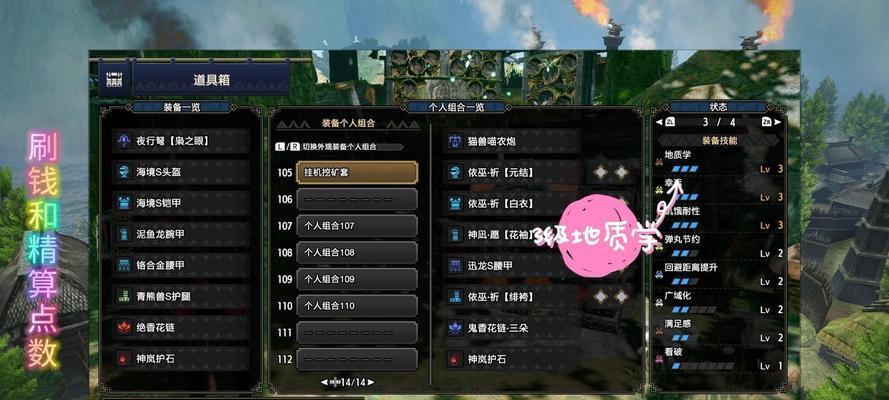Image resolution: width=889 pixels, height=400 pixels.
Task: Go to previous status page with ZL arrow
Action: [666, 122]
